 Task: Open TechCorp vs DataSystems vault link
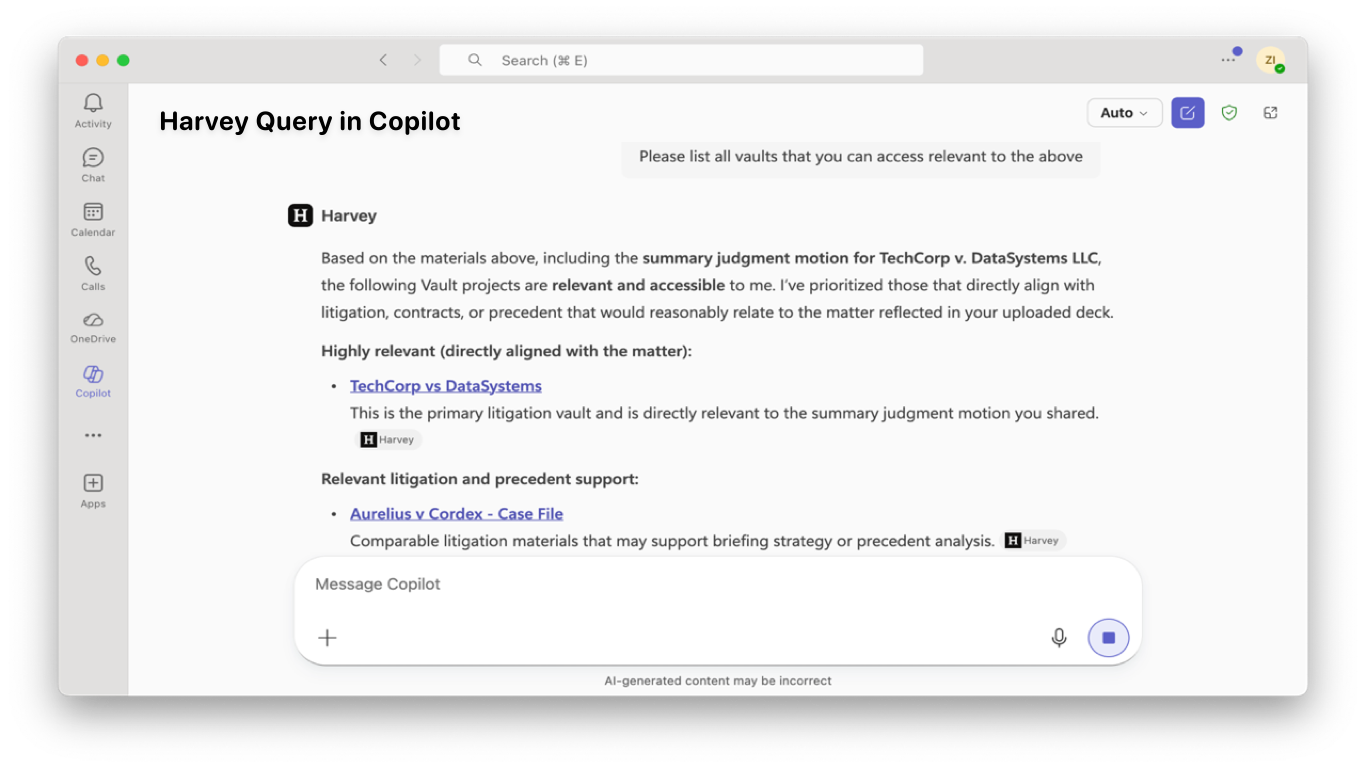(446, 386)
